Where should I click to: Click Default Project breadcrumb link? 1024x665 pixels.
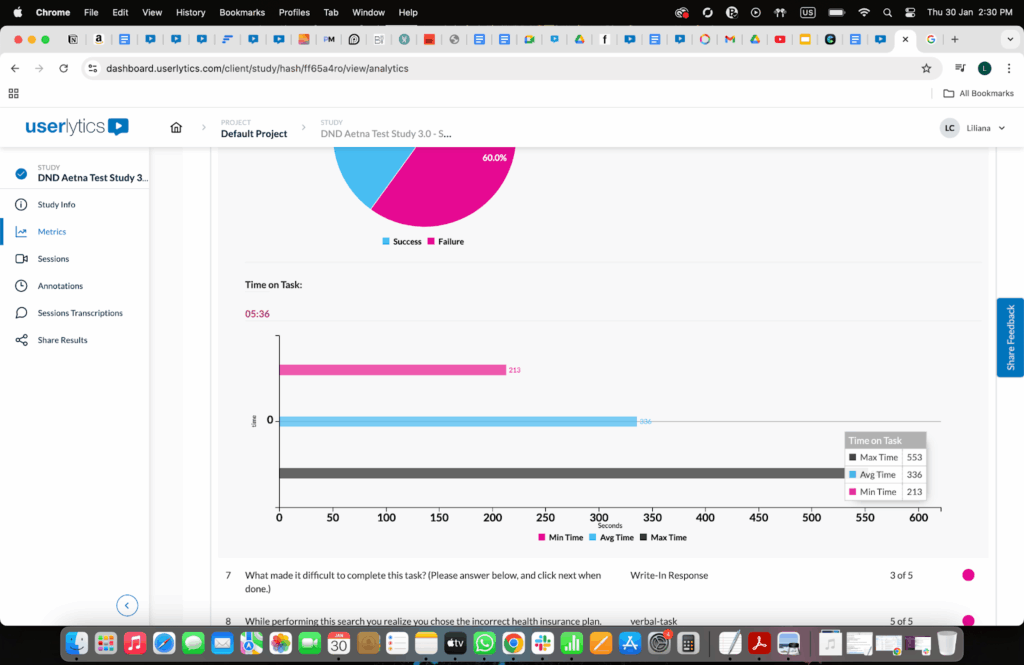point(254,134)
